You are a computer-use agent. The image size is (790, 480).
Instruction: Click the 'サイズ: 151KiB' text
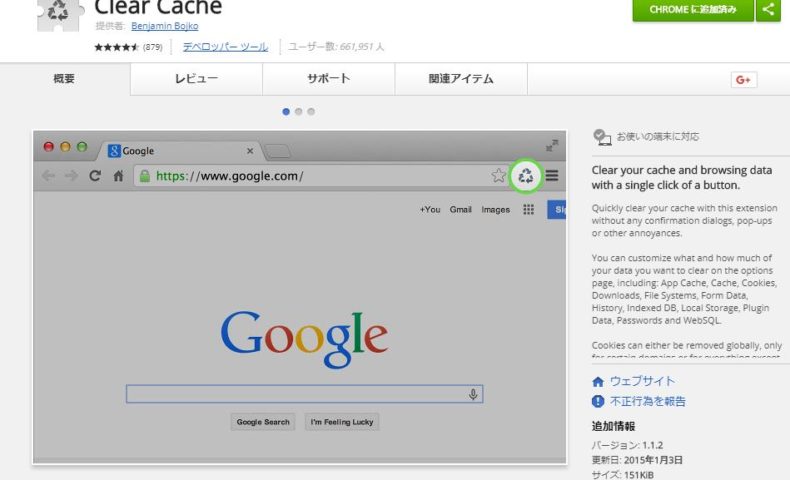623,474
